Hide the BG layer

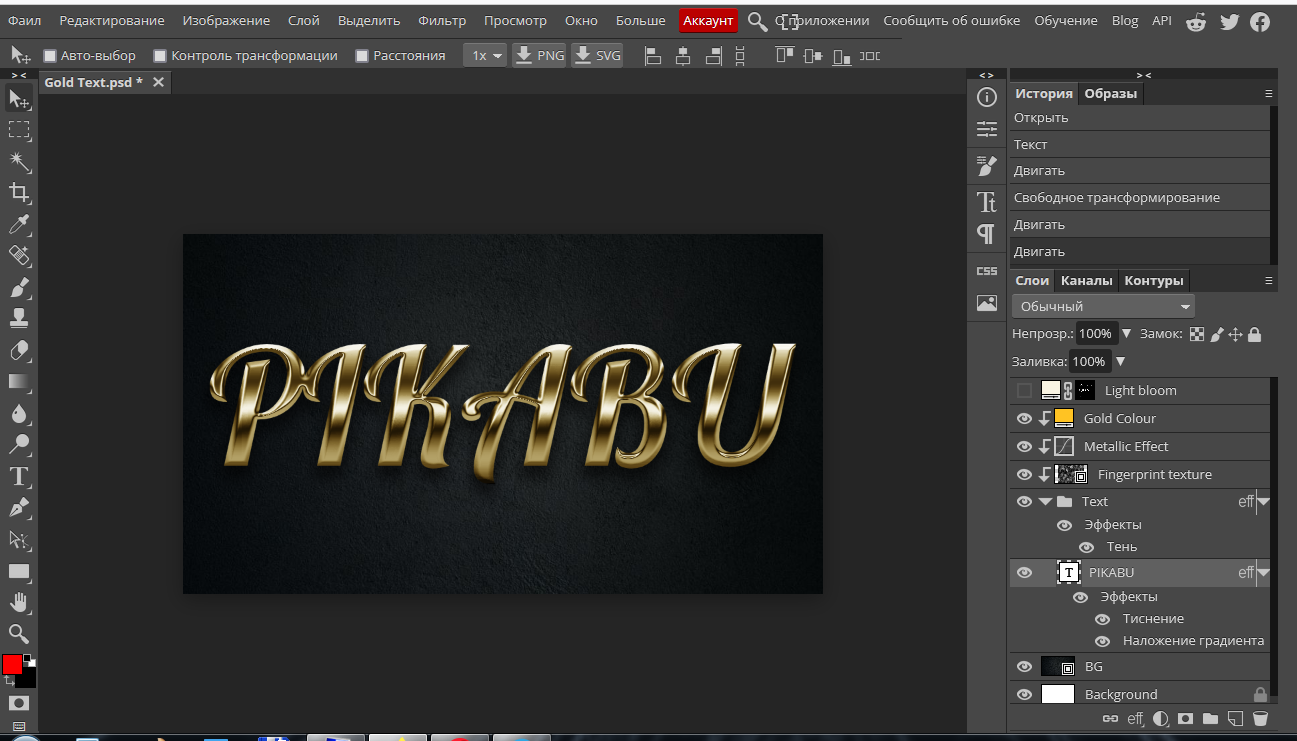[1024, 666]
